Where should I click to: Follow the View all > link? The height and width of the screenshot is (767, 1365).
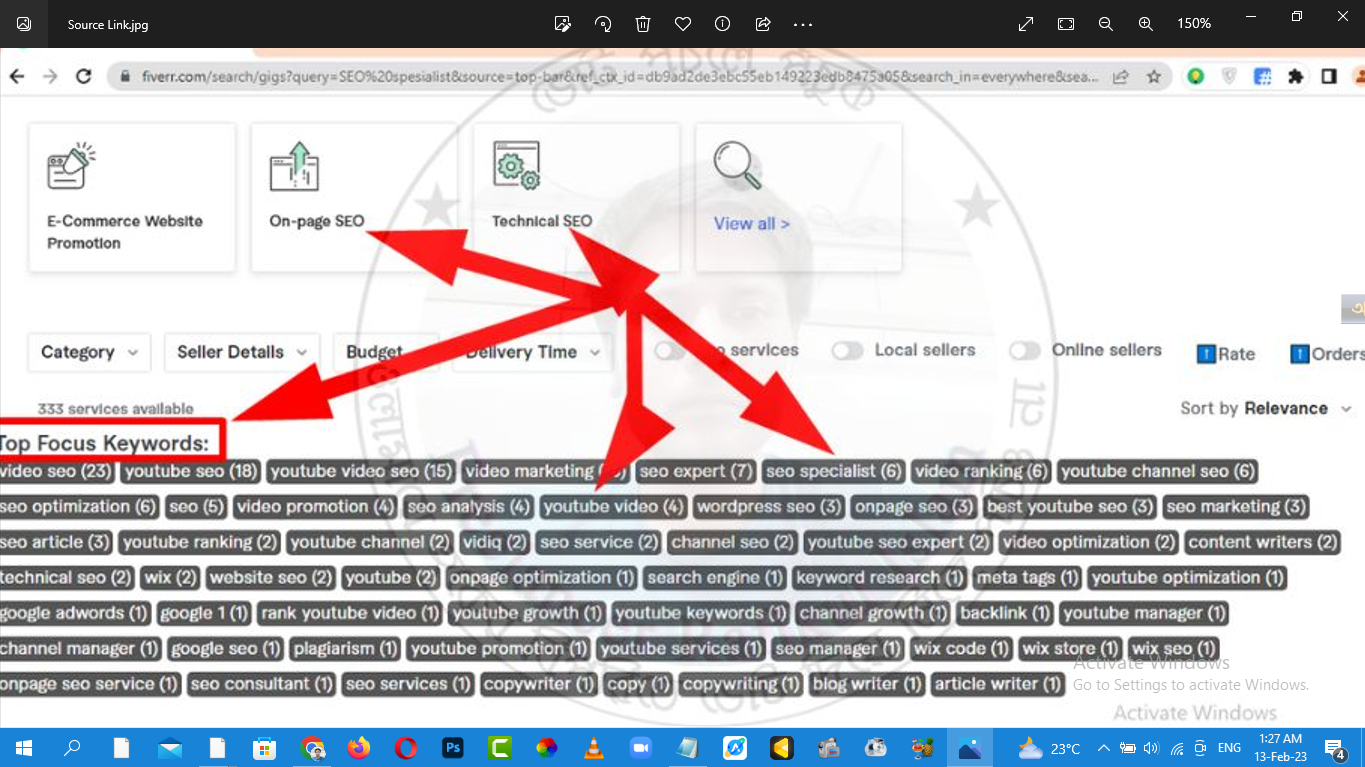click(752, 224)
